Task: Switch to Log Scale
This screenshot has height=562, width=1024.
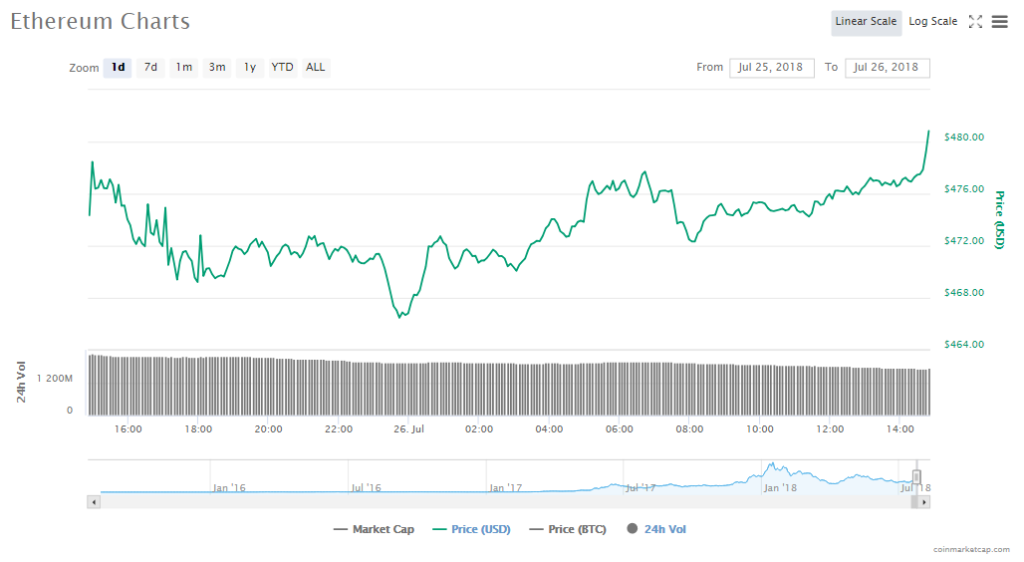Action: tap(932, 22)
